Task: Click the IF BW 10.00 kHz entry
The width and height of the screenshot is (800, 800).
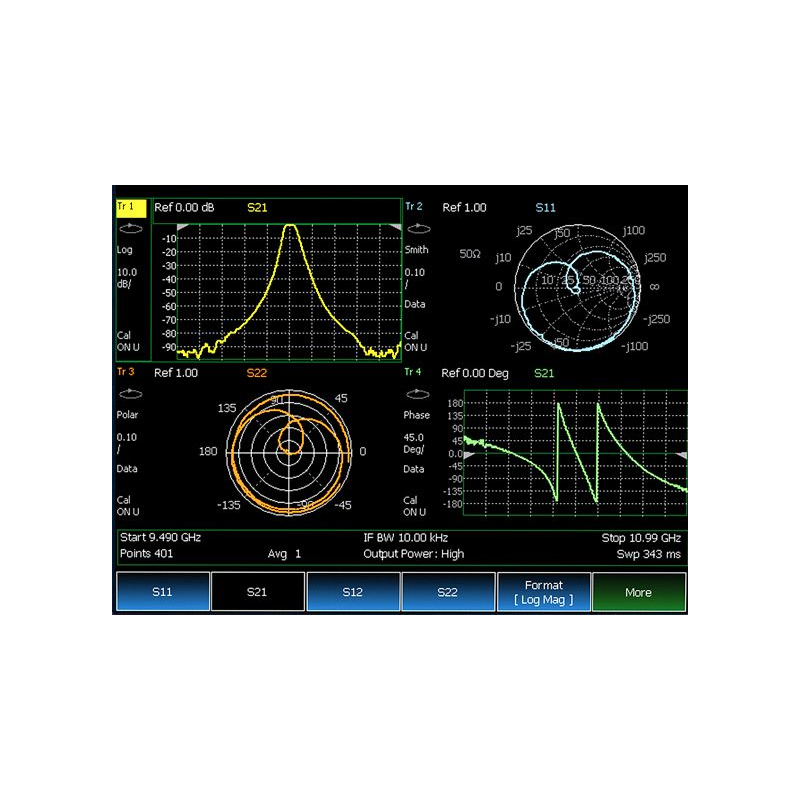Action: [x=406, y=538]
